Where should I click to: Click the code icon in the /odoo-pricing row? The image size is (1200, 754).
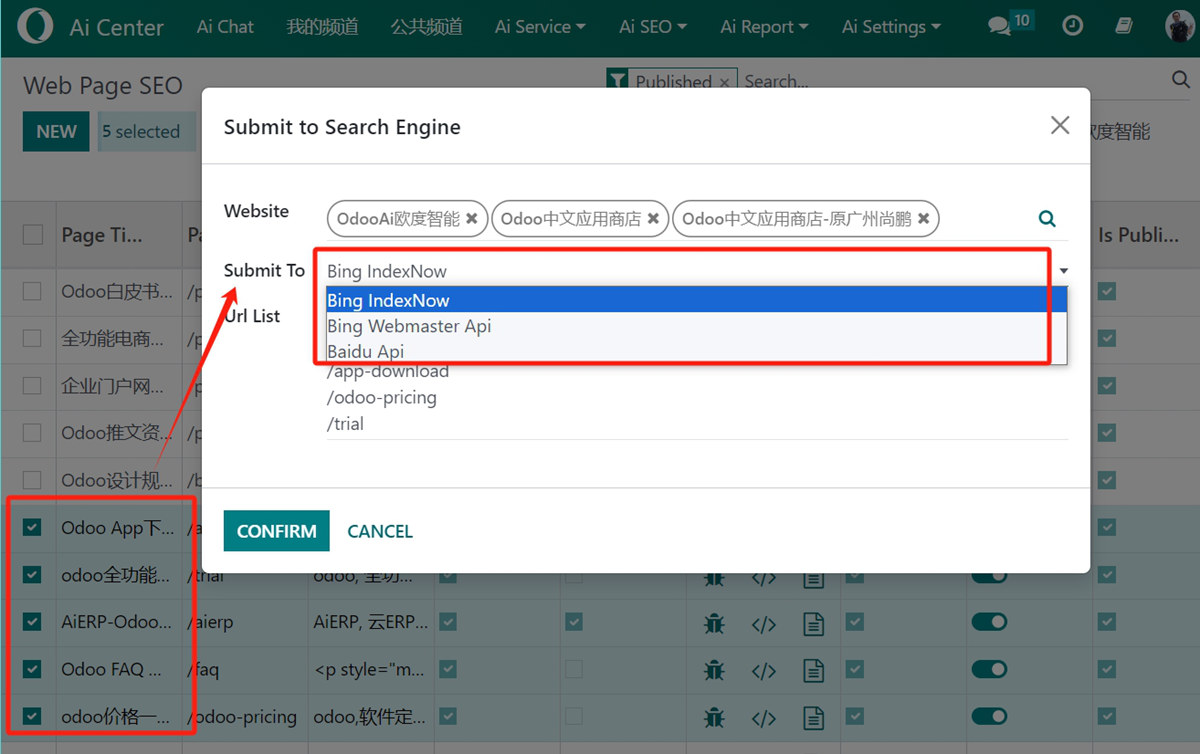point(764,717)
